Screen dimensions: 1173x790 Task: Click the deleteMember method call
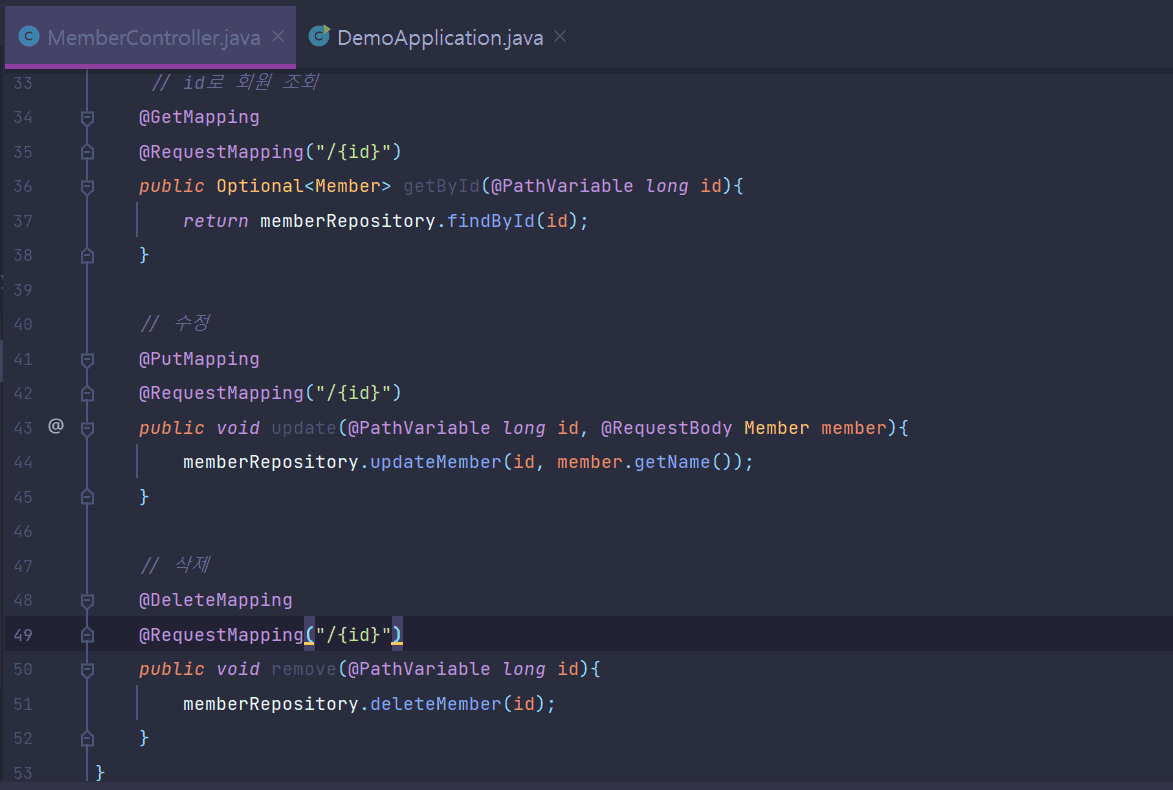point(435,704)
